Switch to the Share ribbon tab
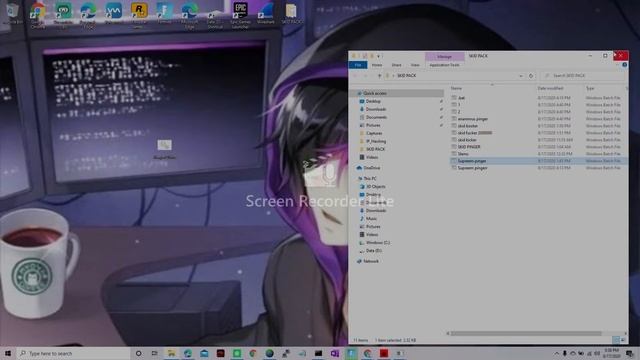Viewport: 640px width, 360px height. click(x=396, y=65)
